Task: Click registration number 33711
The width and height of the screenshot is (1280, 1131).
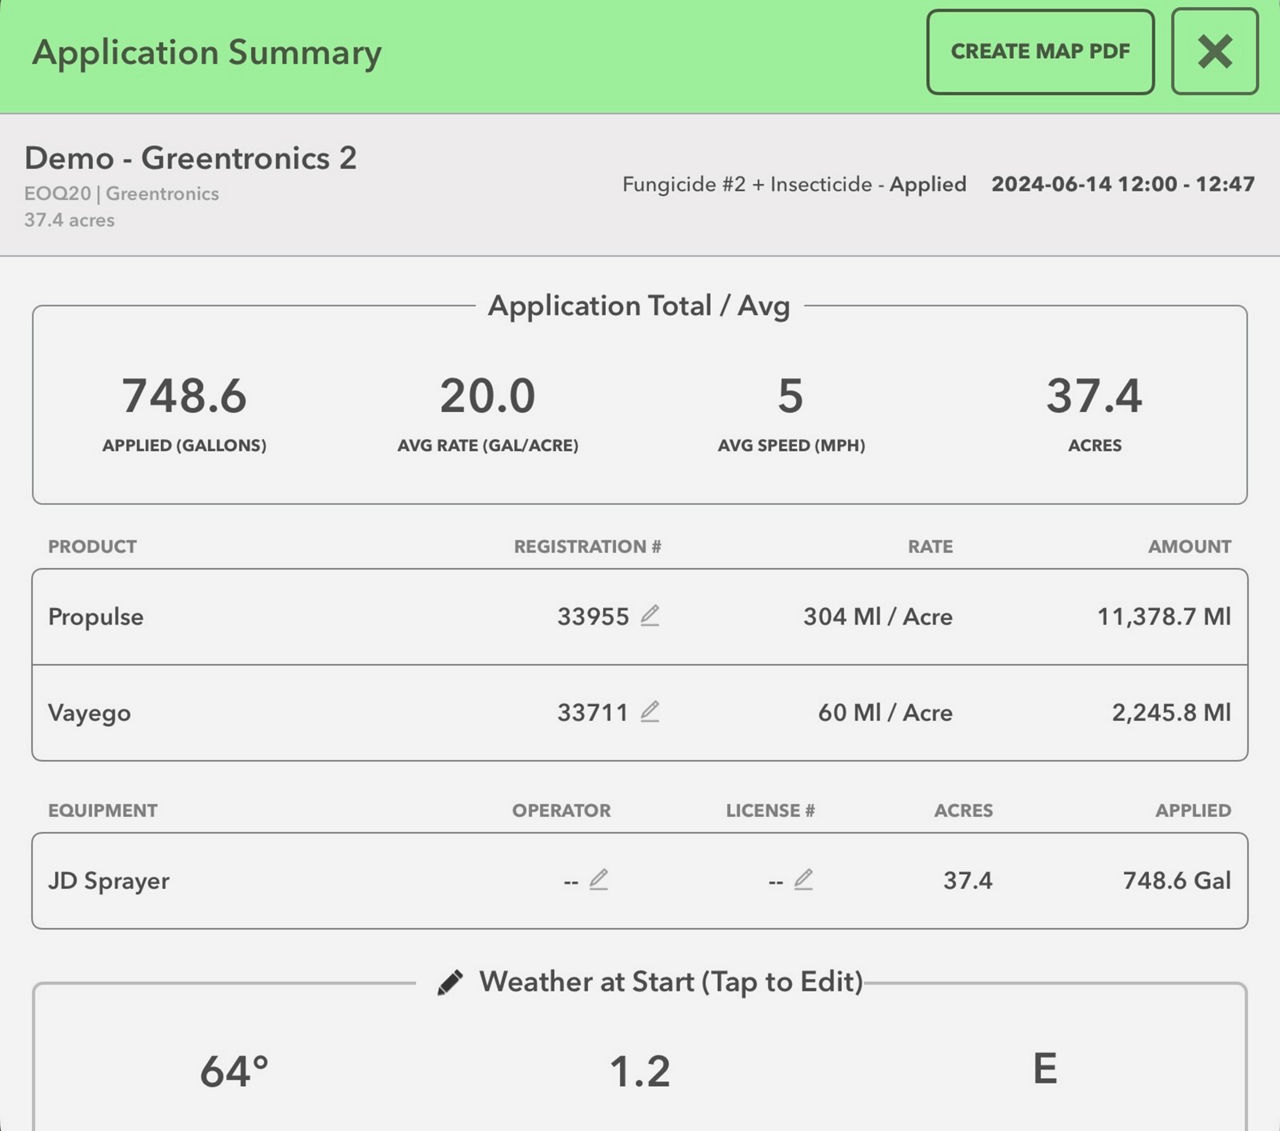Action: pyautogui.click(x=593, y=712)
